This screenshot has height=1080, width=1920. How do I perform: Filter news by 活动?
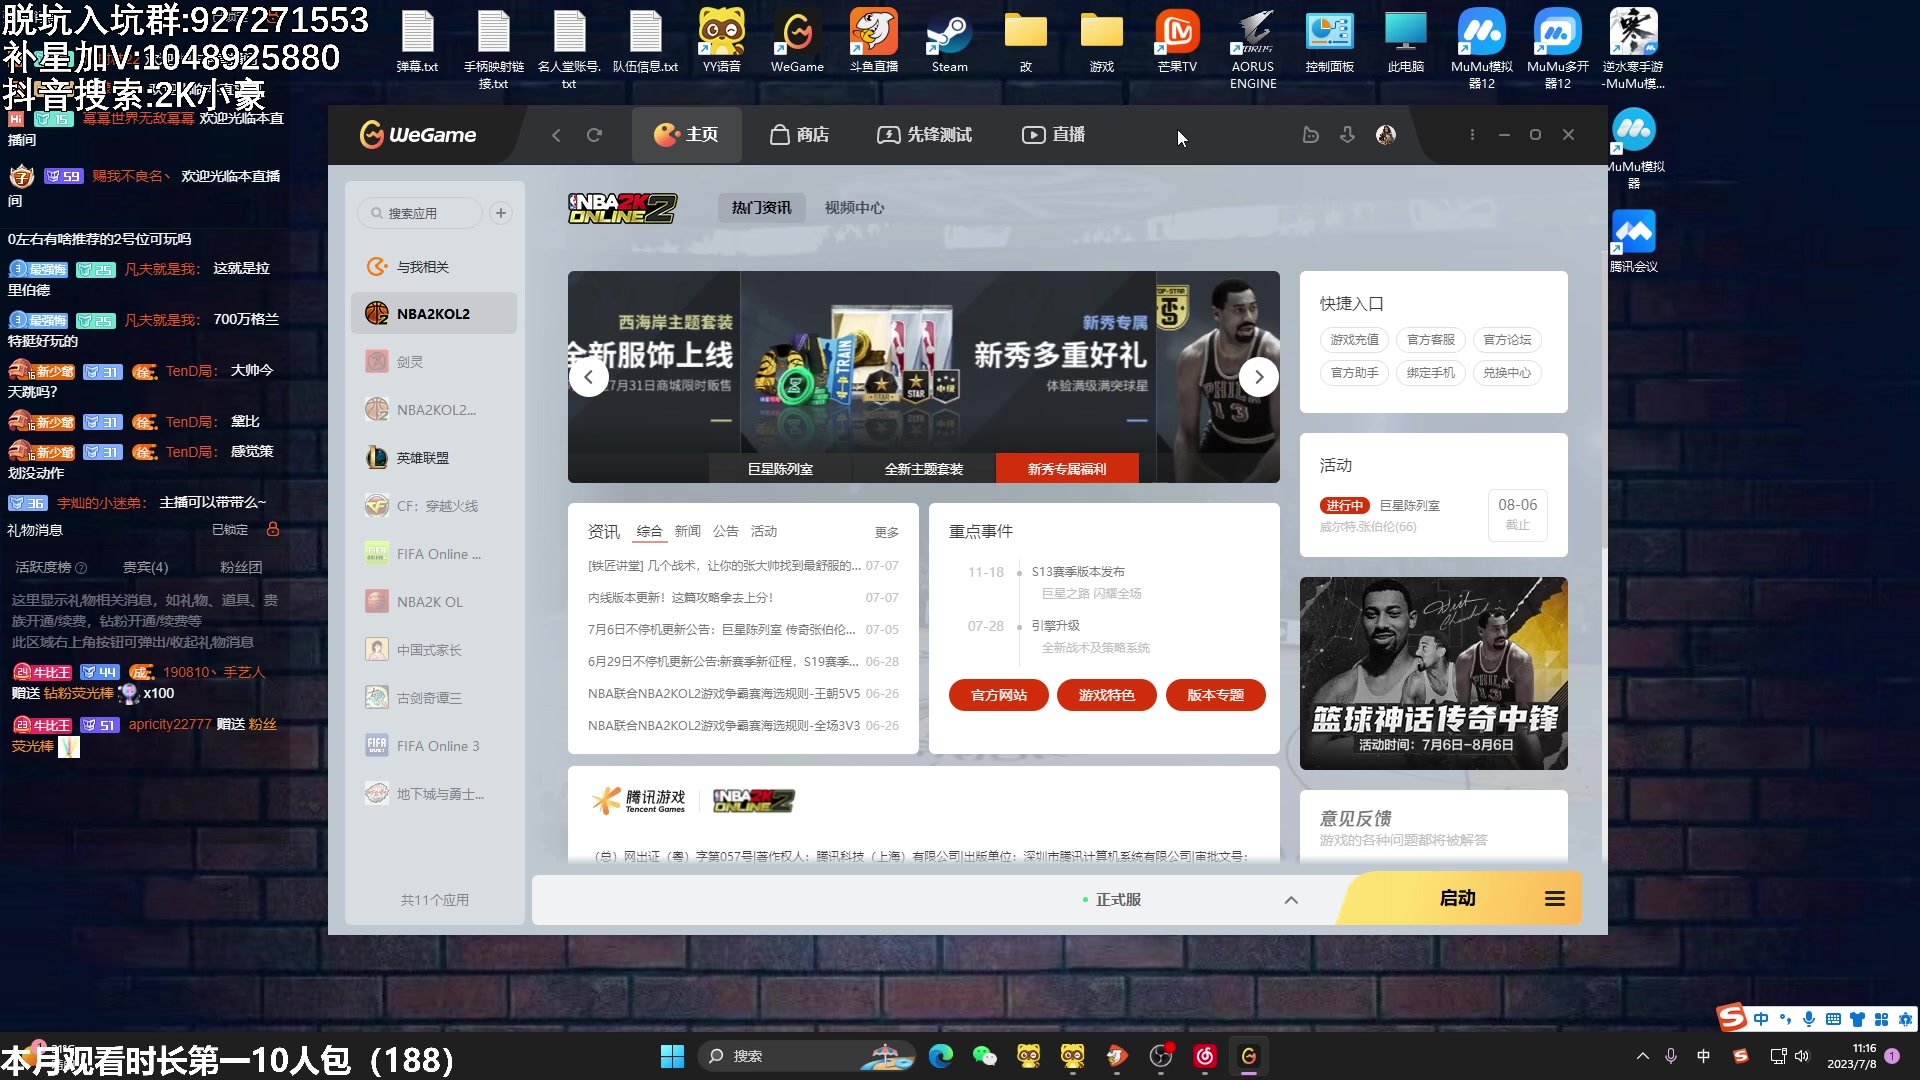[x=764, y=531]
